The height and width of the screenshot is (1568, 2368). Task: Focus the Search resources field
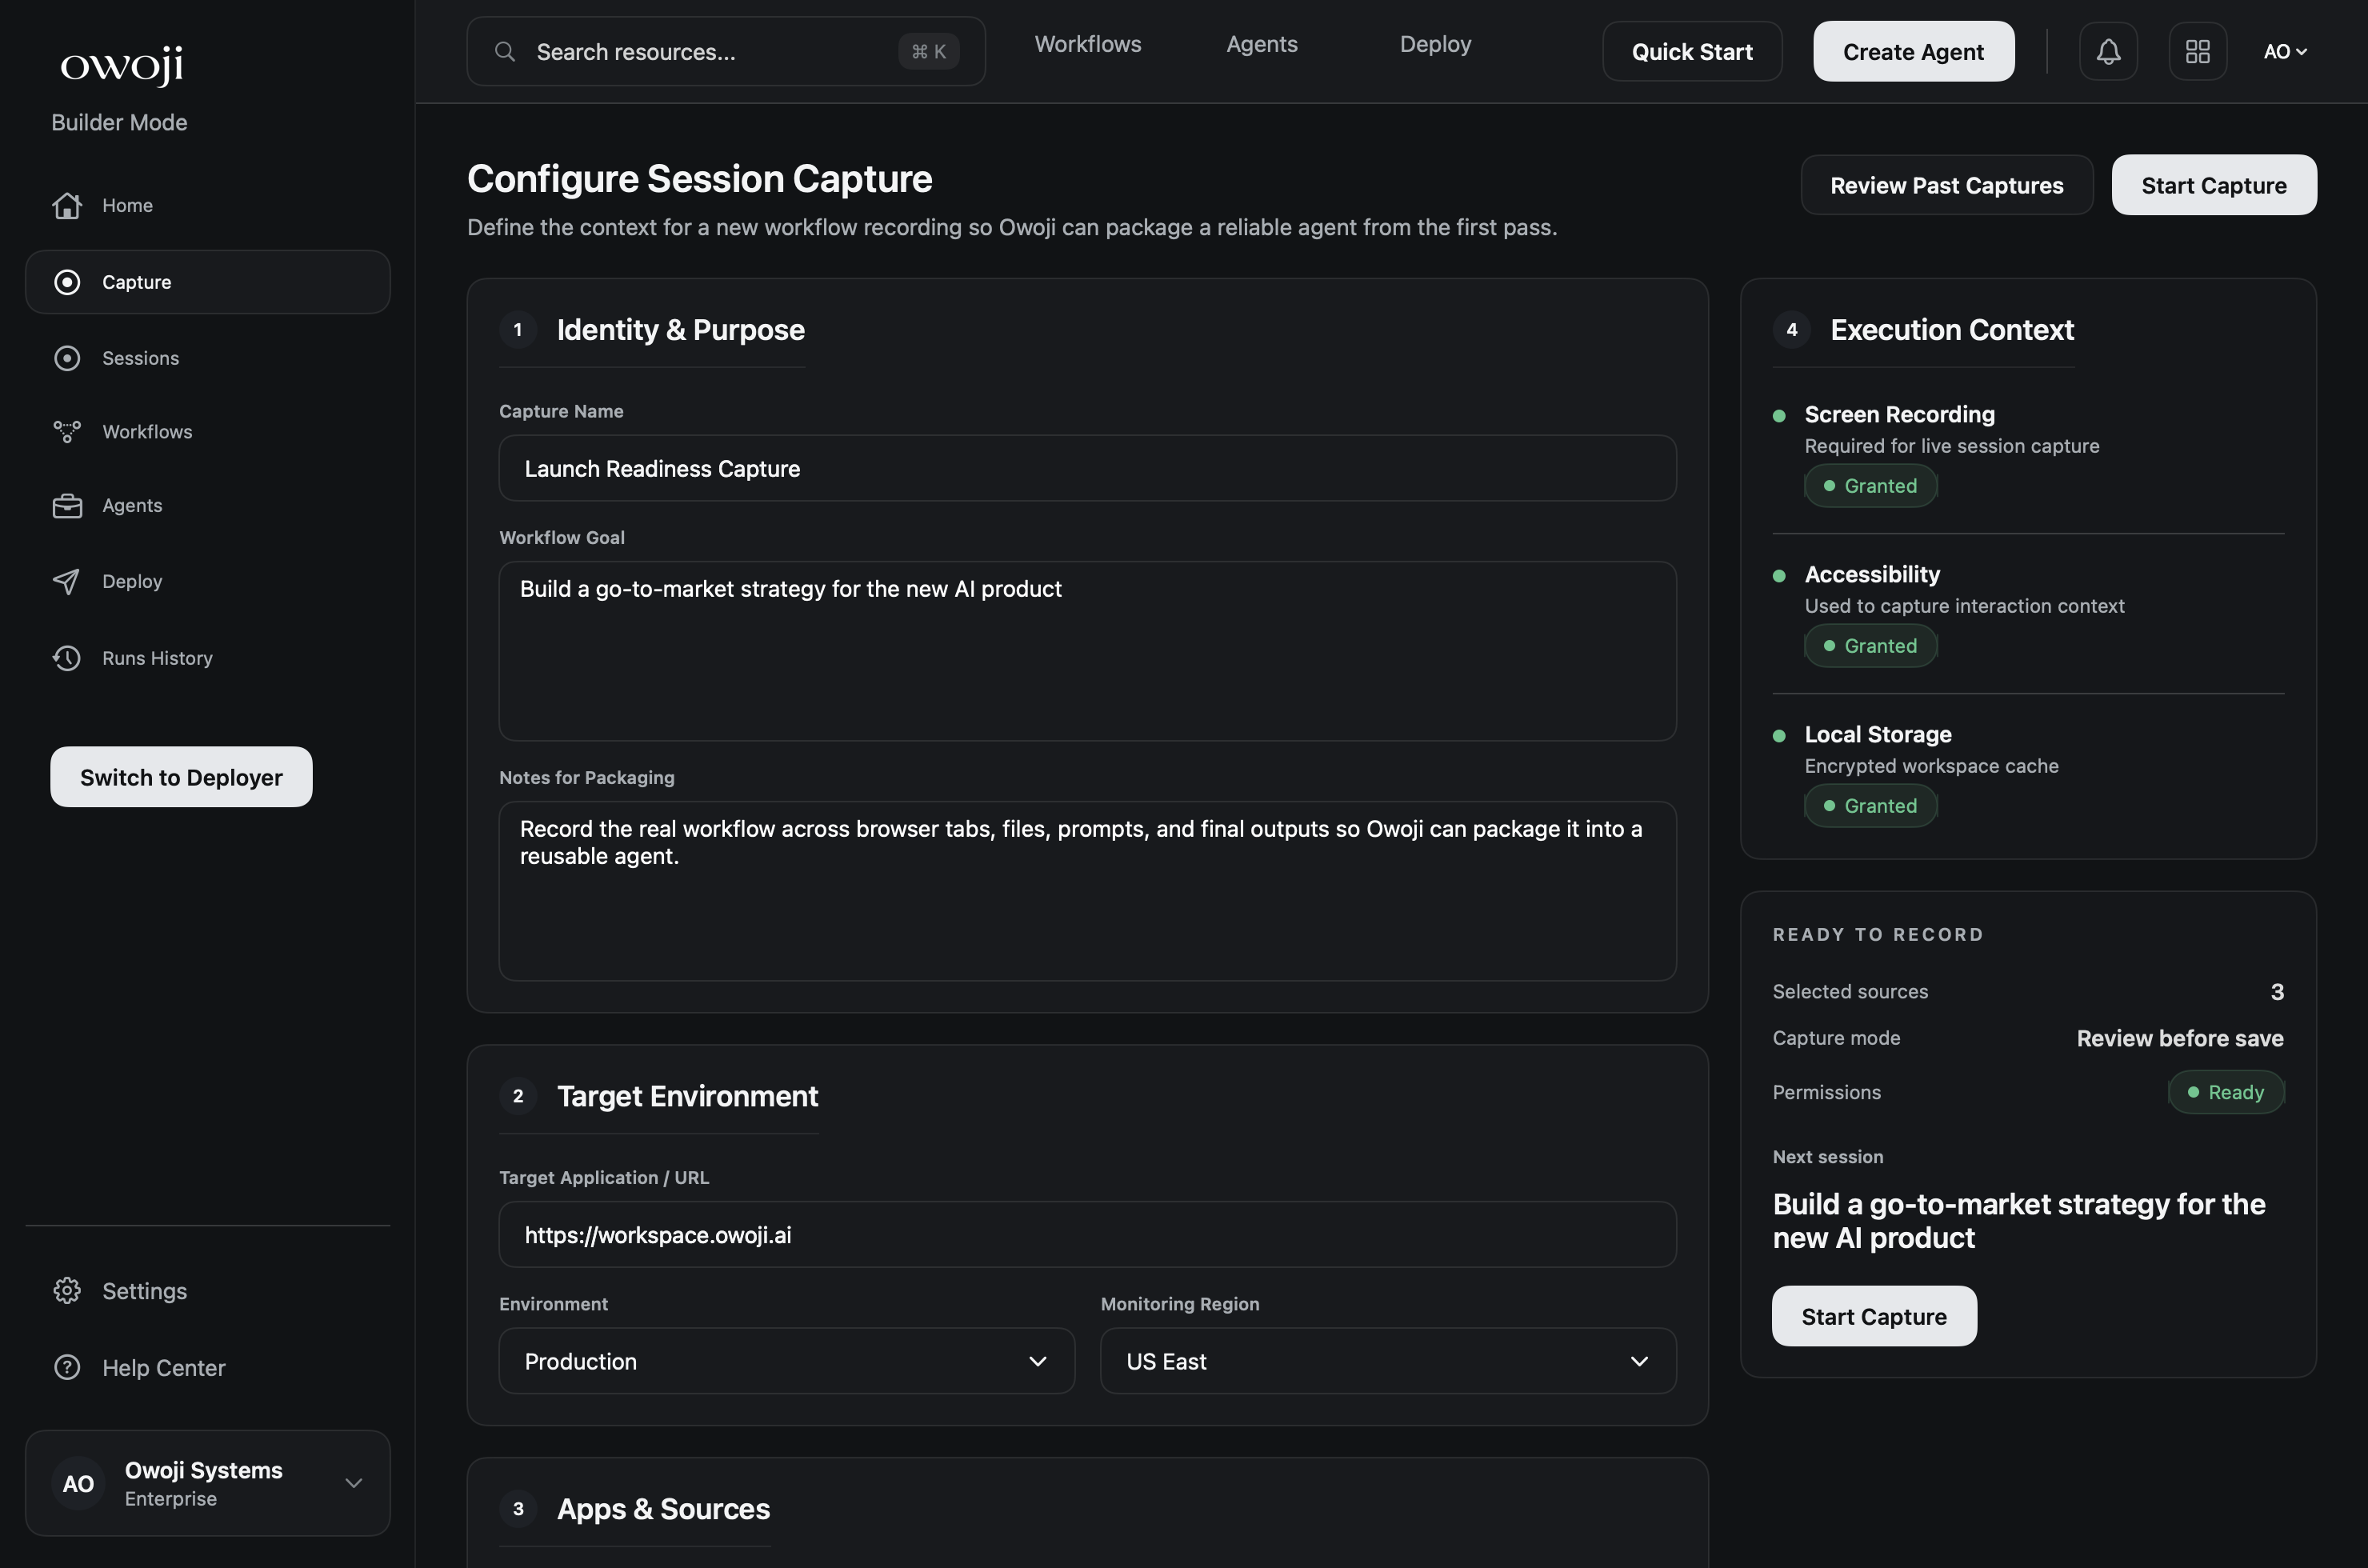(x=700, y=51)
